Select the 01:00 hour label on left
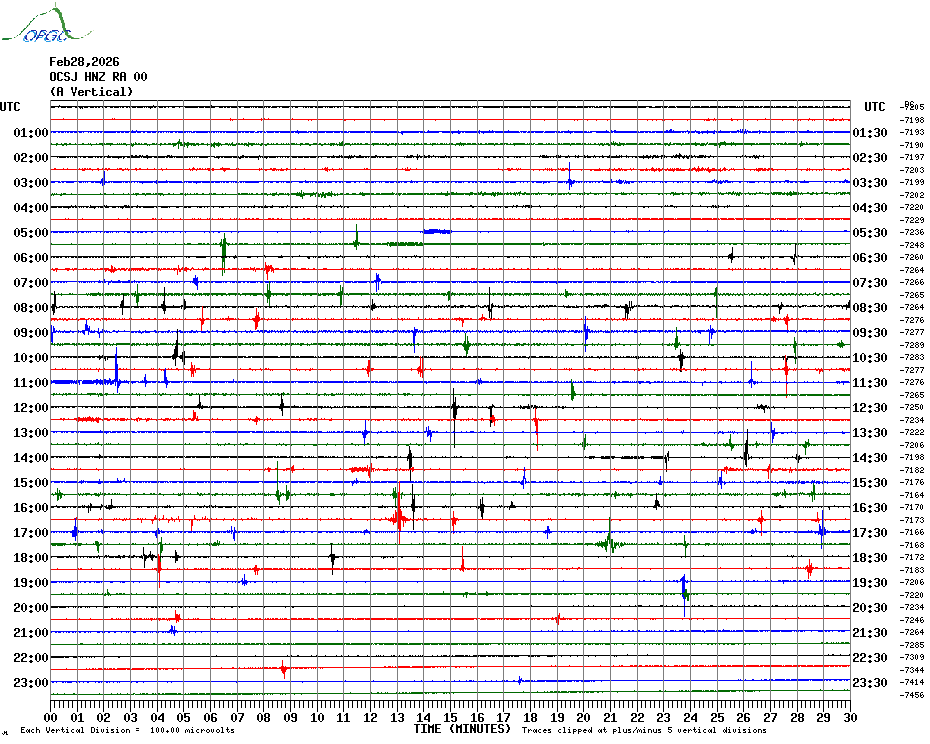Viewport: 930px width, 744px height. click(31, 133)
